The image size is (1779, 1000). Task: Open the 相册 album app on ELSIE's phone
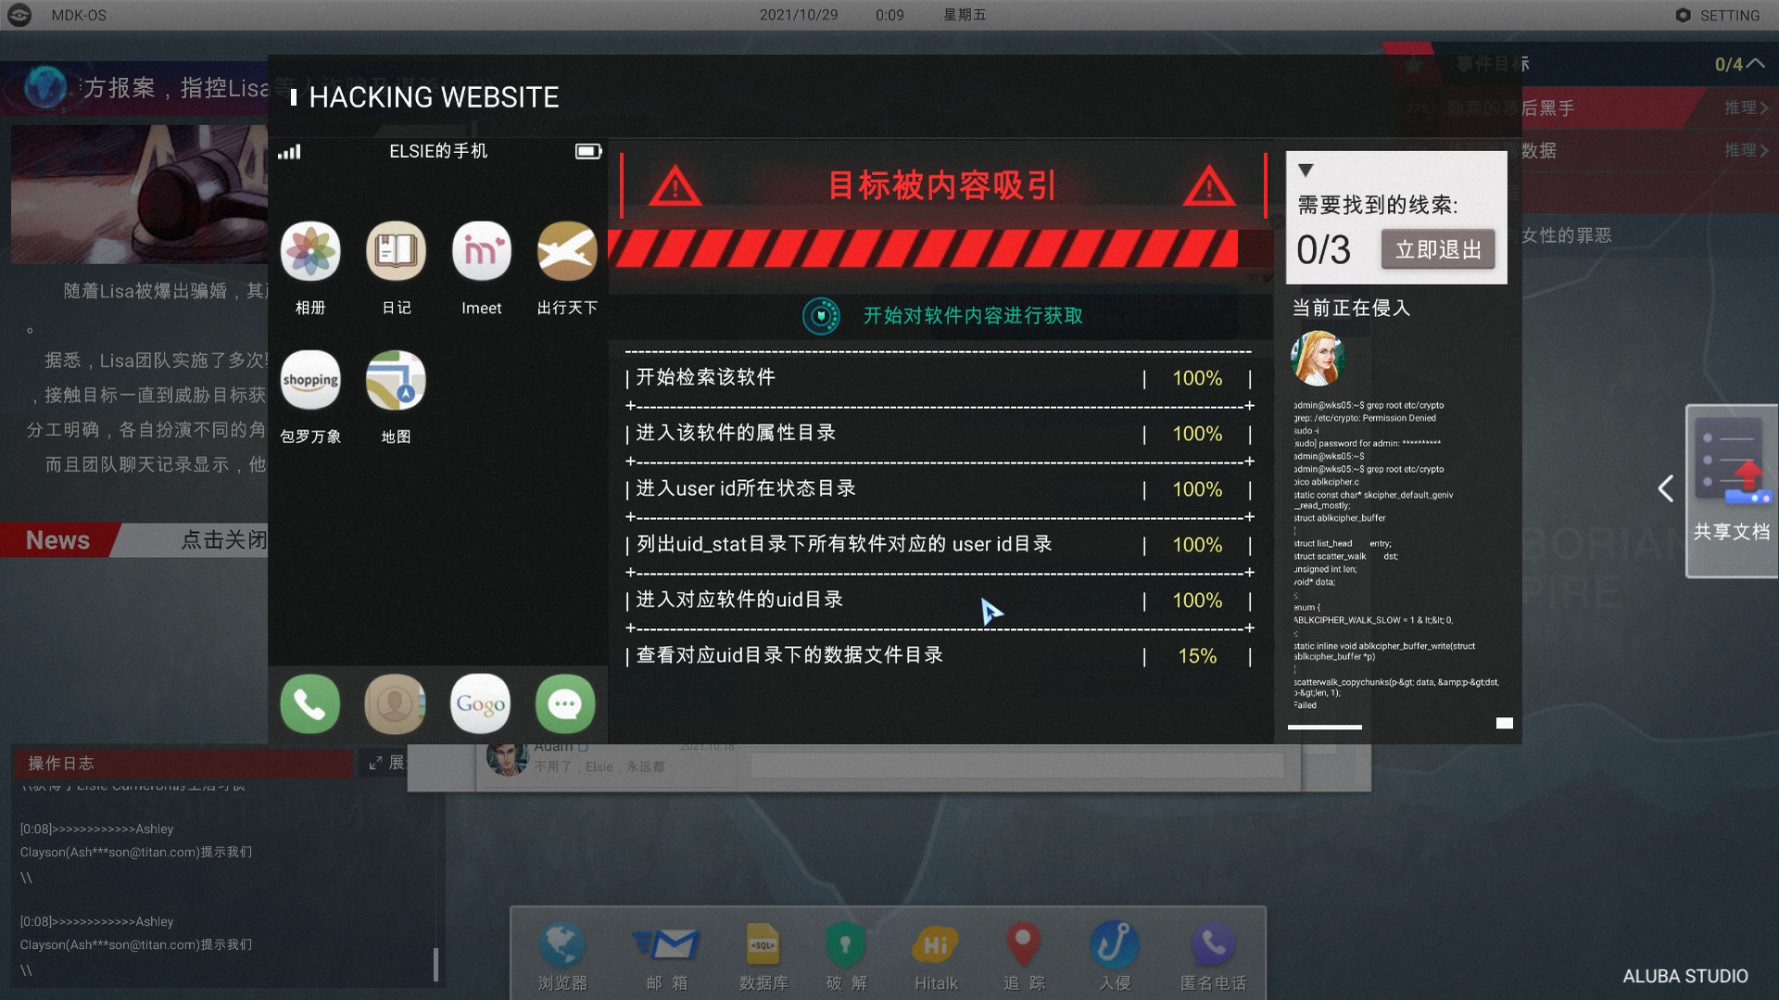310,252
